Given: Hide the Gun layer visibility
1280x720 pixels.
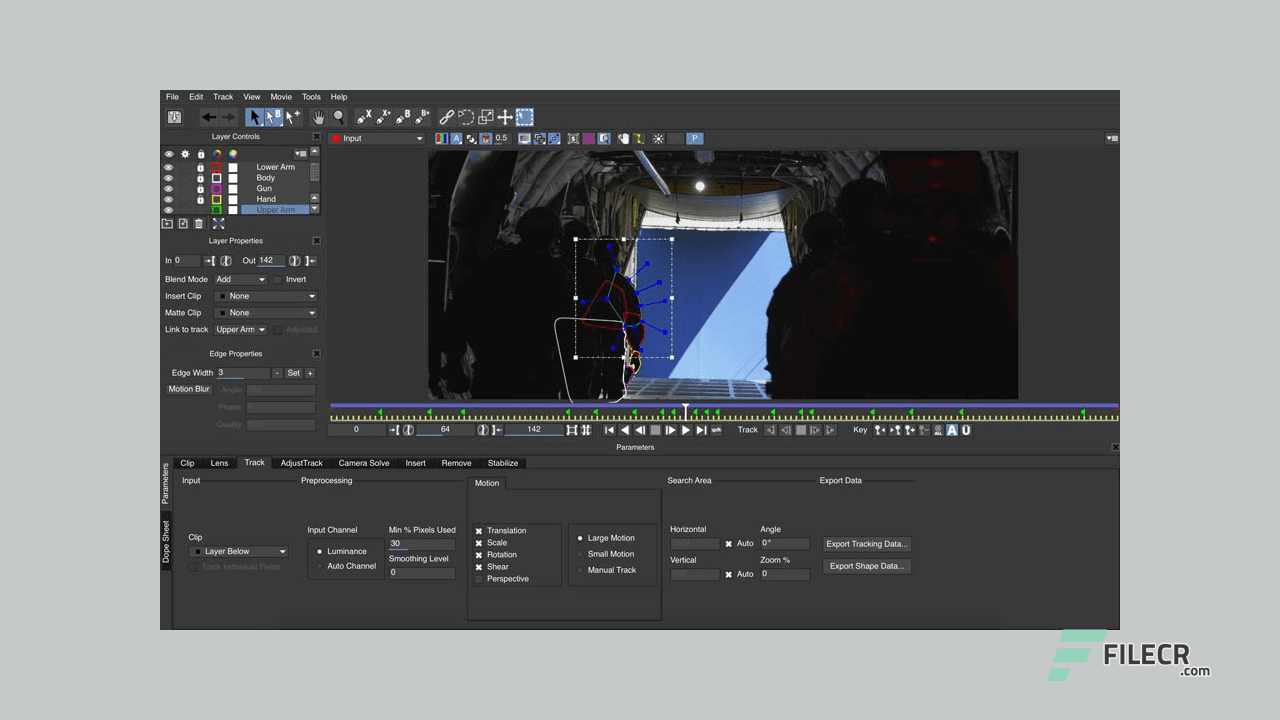Looking at the screenshot, I should click(x=169, y=188).
